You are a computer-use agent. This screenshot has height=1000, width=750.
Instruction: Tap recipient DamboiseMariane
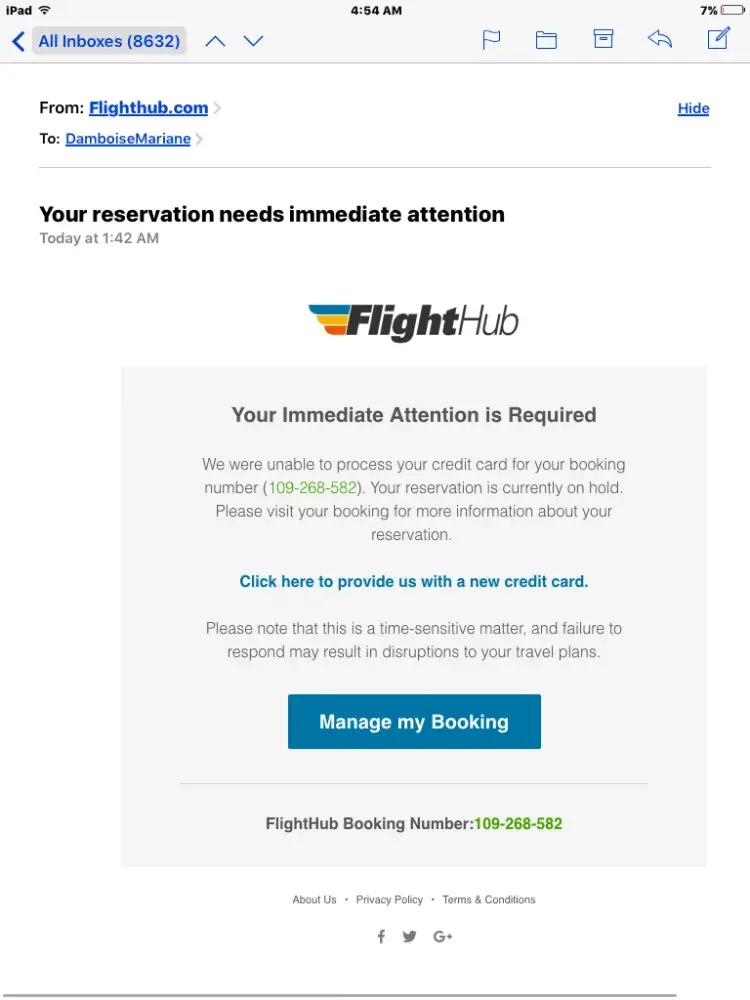tap(128, 139)
